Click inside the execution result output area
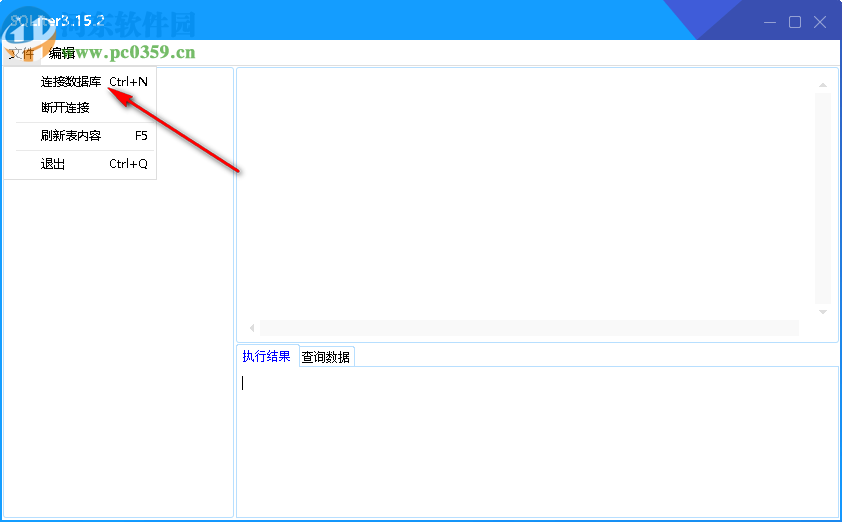This screenshot has height=522, width=842. click(x=537, y=442)
